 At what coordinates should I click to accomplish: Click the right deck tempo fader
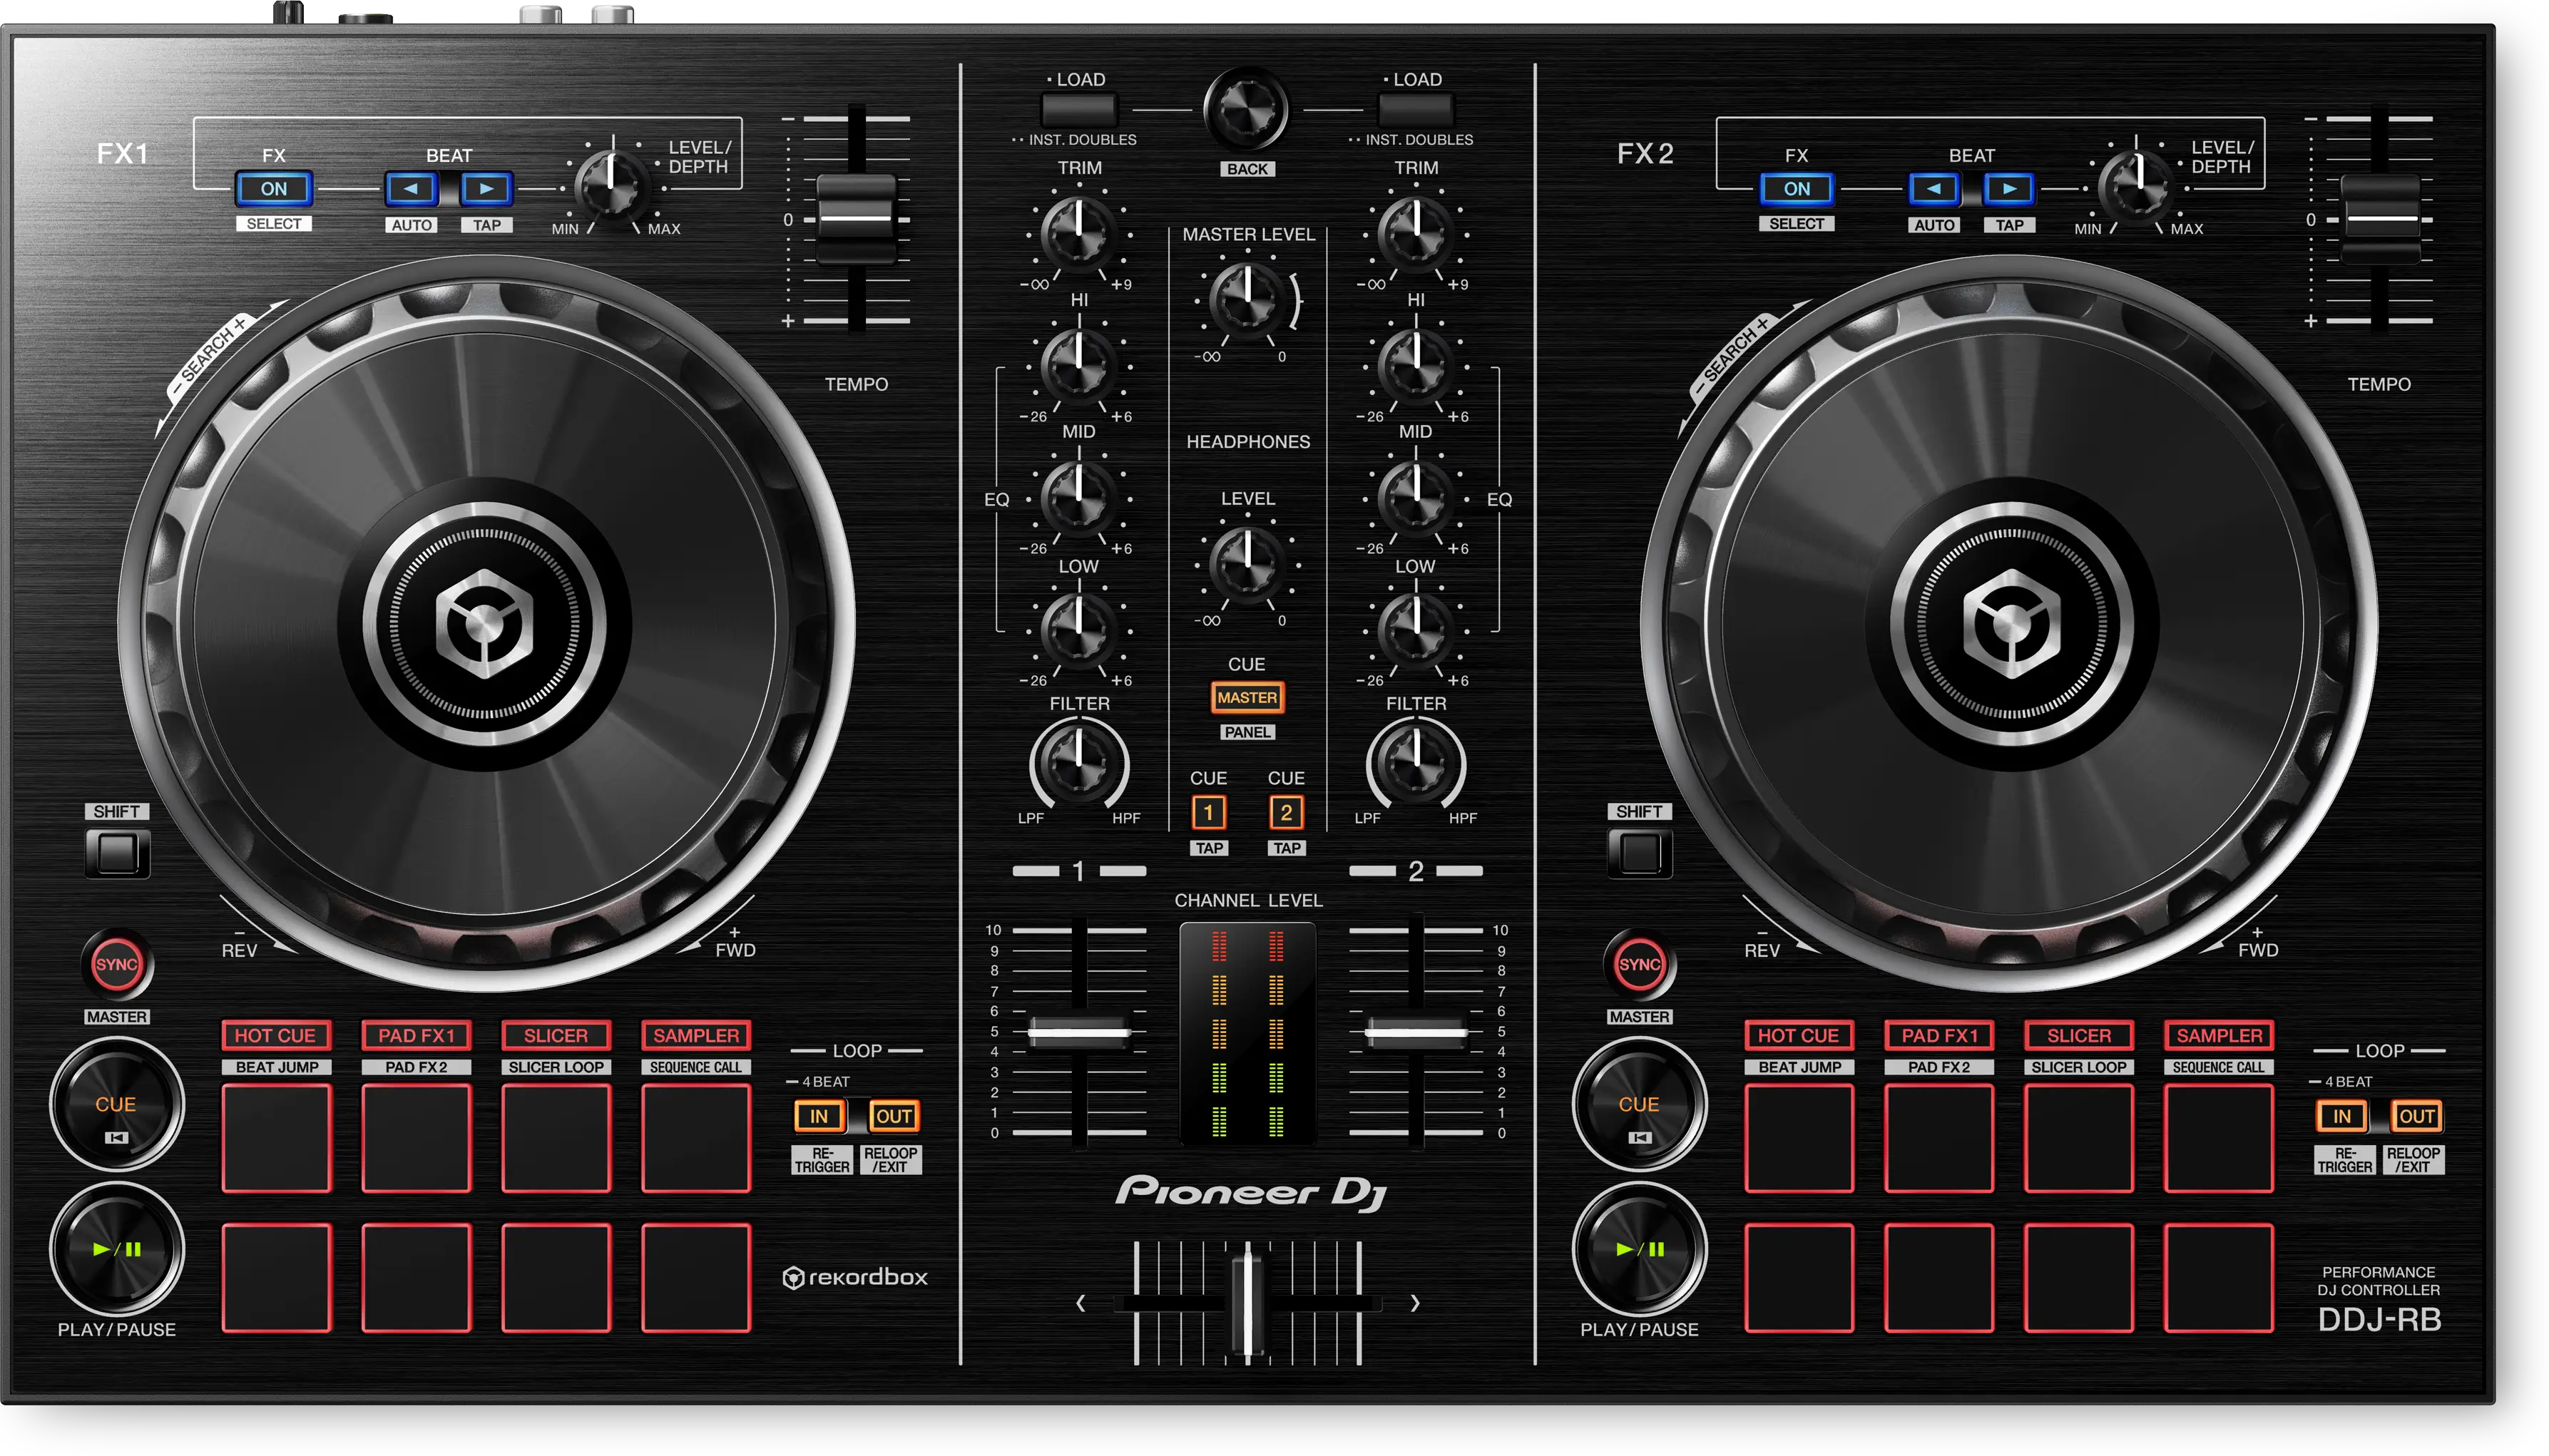click(x=2380, y=218)
